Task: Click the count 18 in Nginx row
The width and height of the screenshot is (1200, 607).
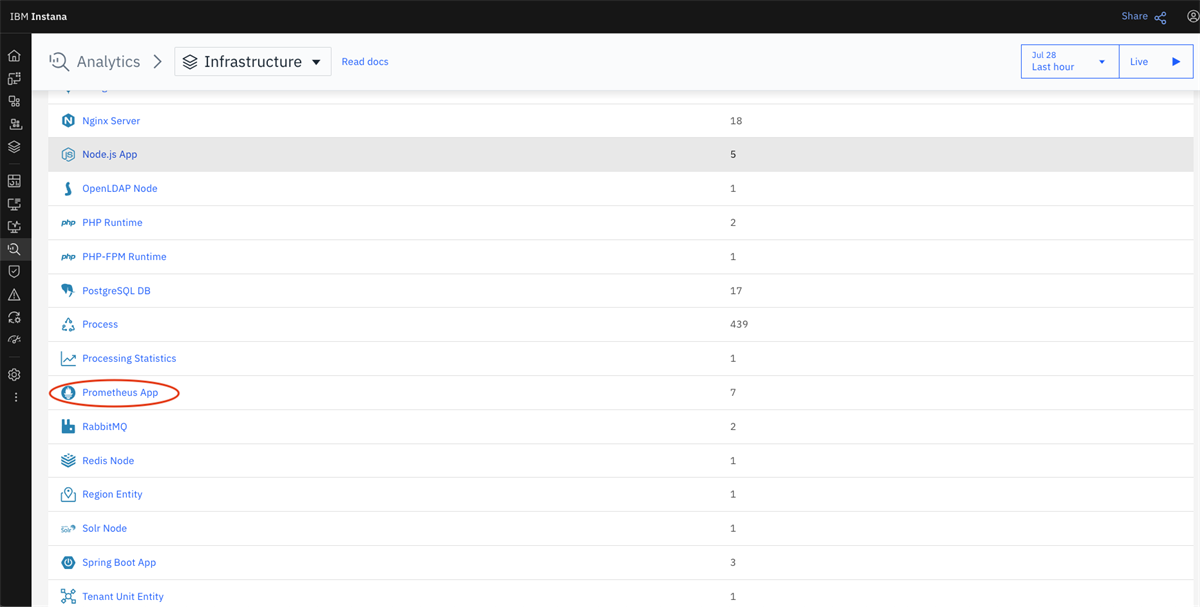Action: [736, 121]
